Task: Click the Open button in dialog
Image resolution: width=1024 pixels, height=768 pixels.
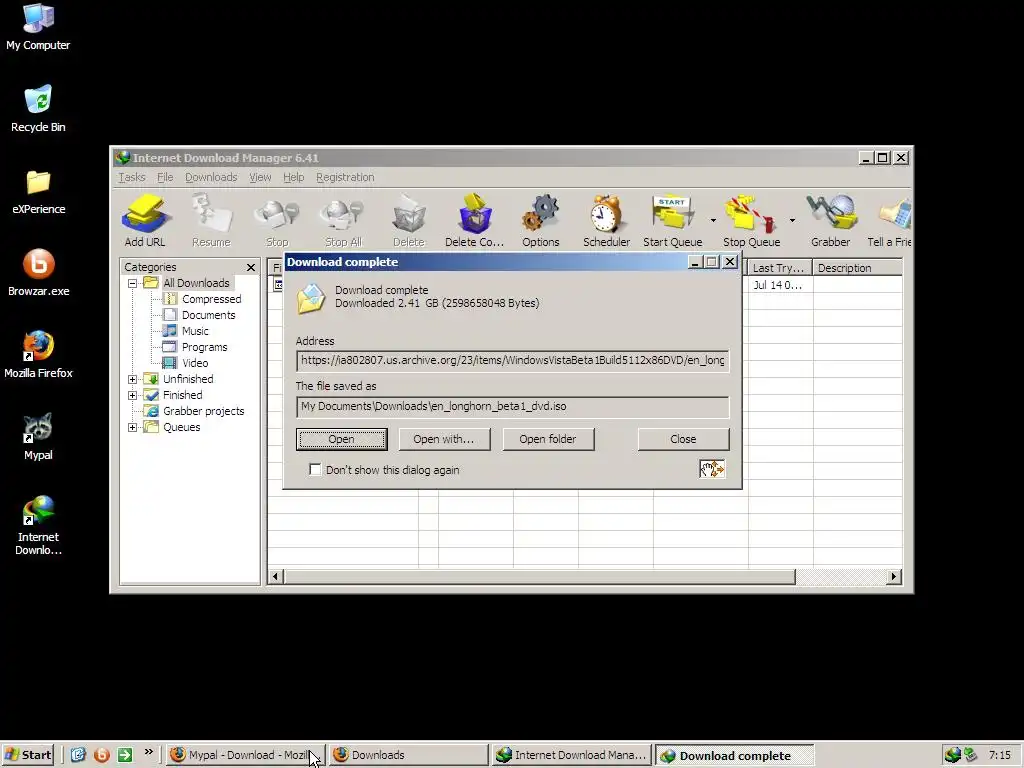Action: [342, 439]
